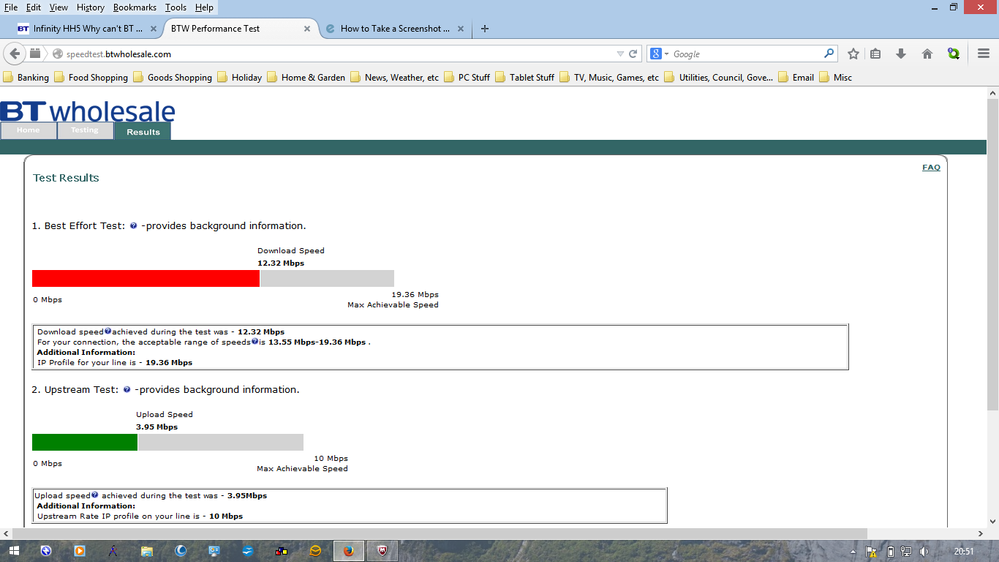The height and width of the screenshot is (562, 999).
Task: Open a new tab with plus button
Action: coord(485,29)
